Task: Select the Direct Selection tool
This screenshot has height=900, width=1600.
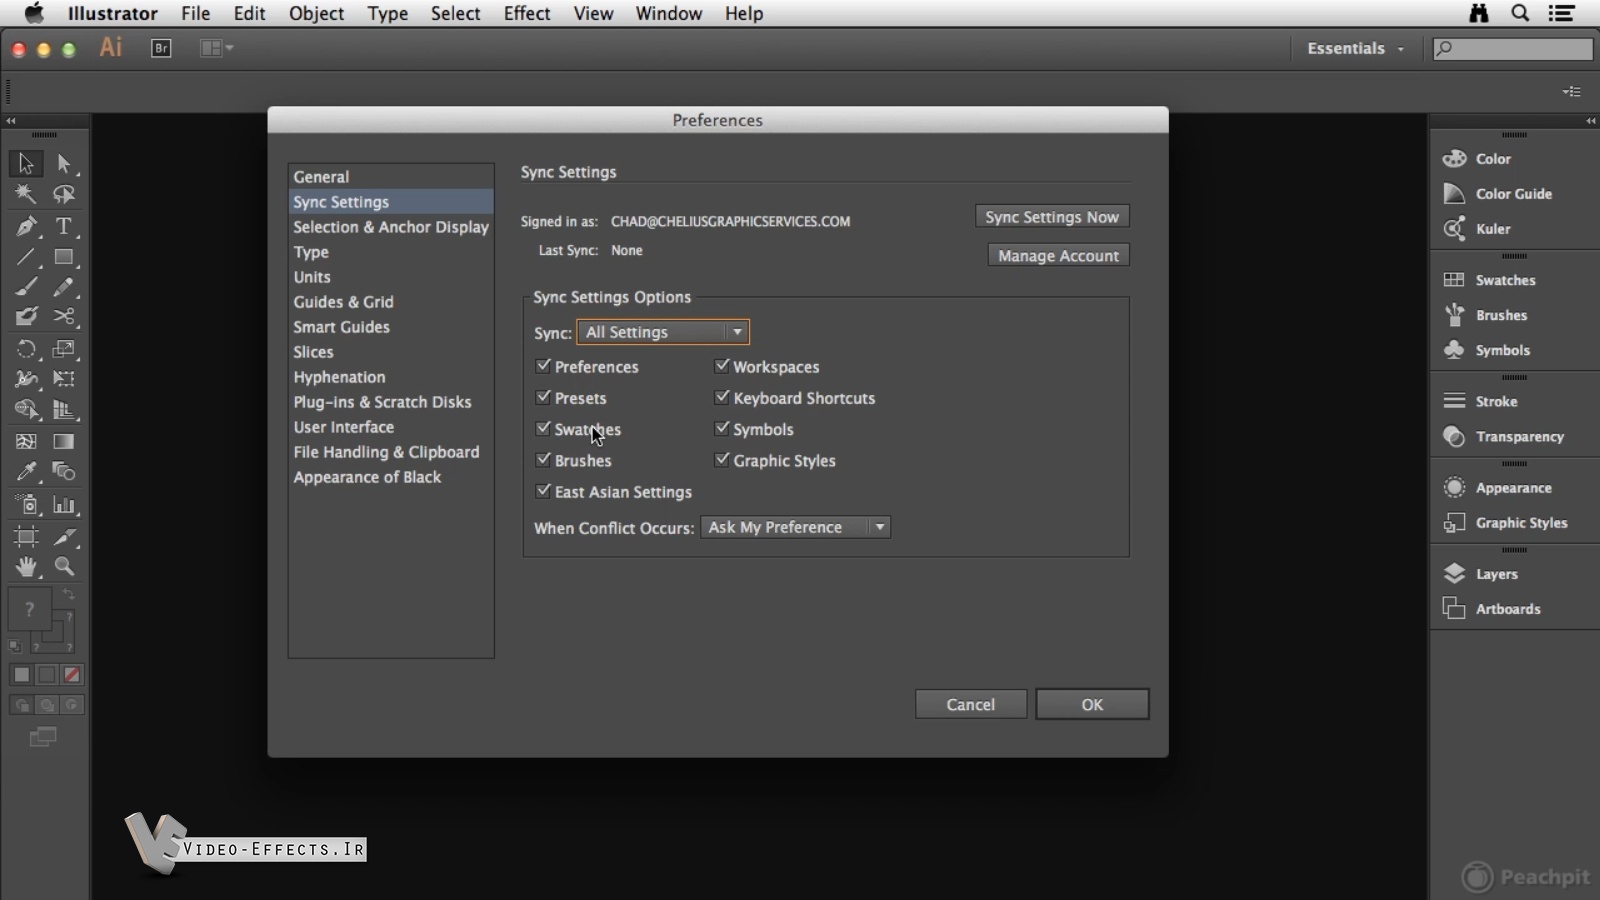Action: pyautogui.click(x=64, y=163)
